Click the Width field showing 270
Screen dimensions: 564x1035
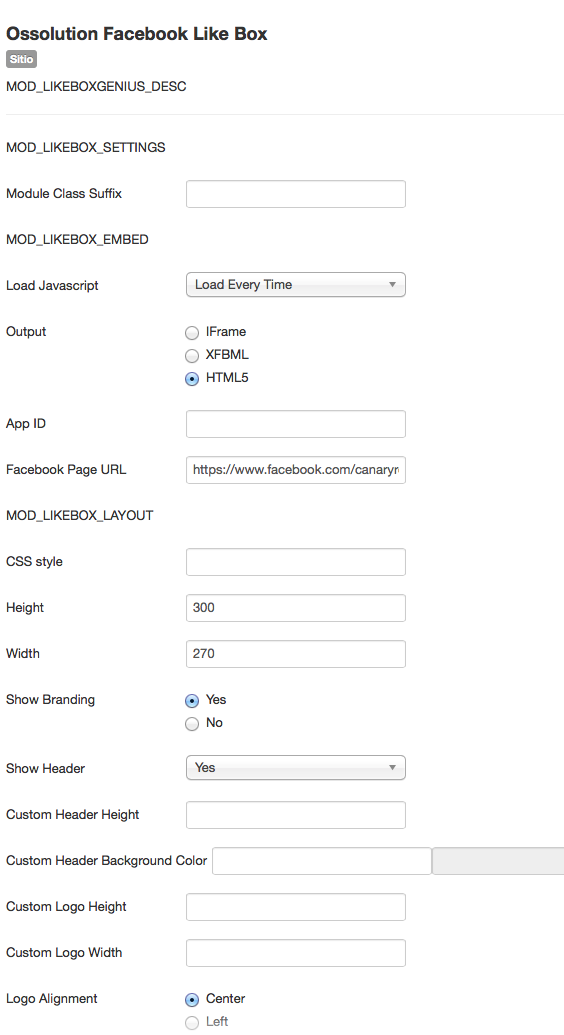coord(296,654)
